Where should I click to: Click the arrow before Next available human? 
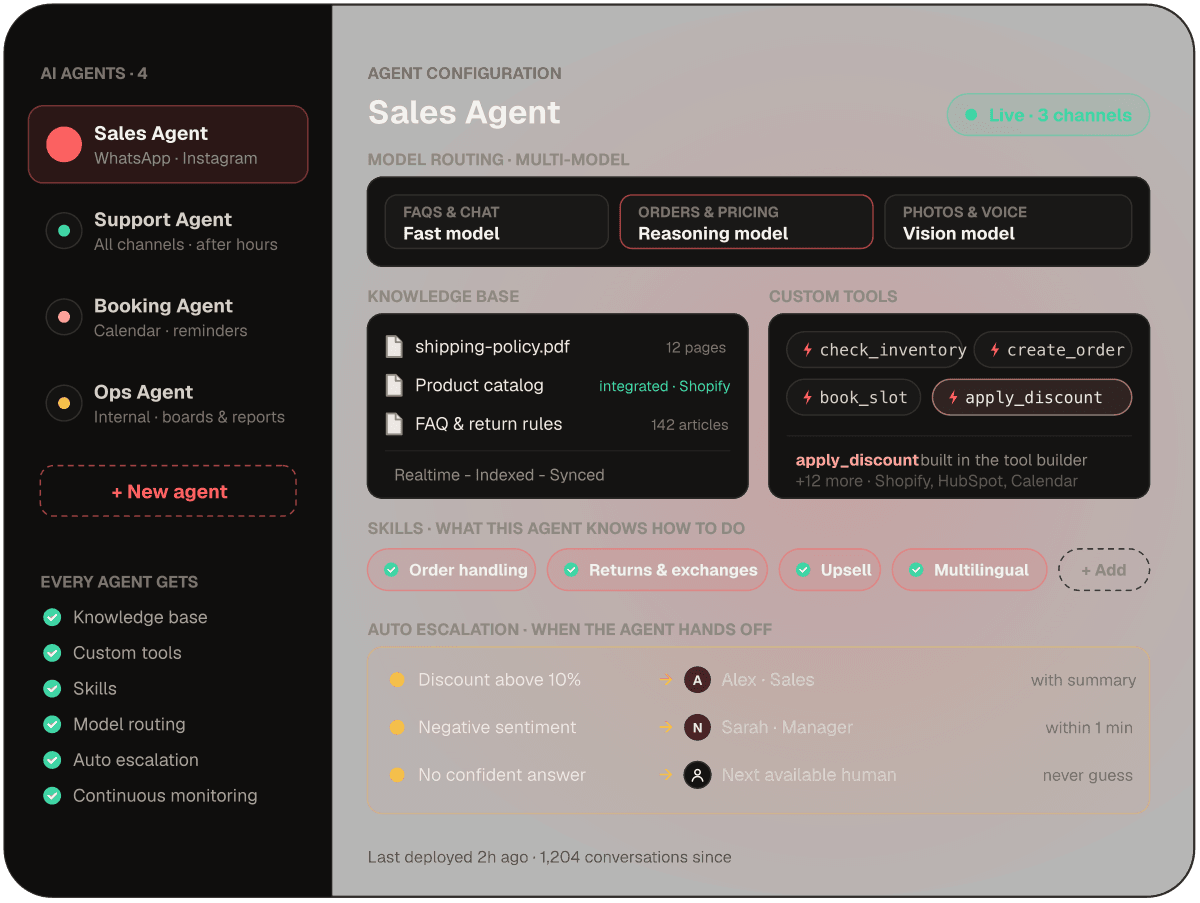coord(666,775)
